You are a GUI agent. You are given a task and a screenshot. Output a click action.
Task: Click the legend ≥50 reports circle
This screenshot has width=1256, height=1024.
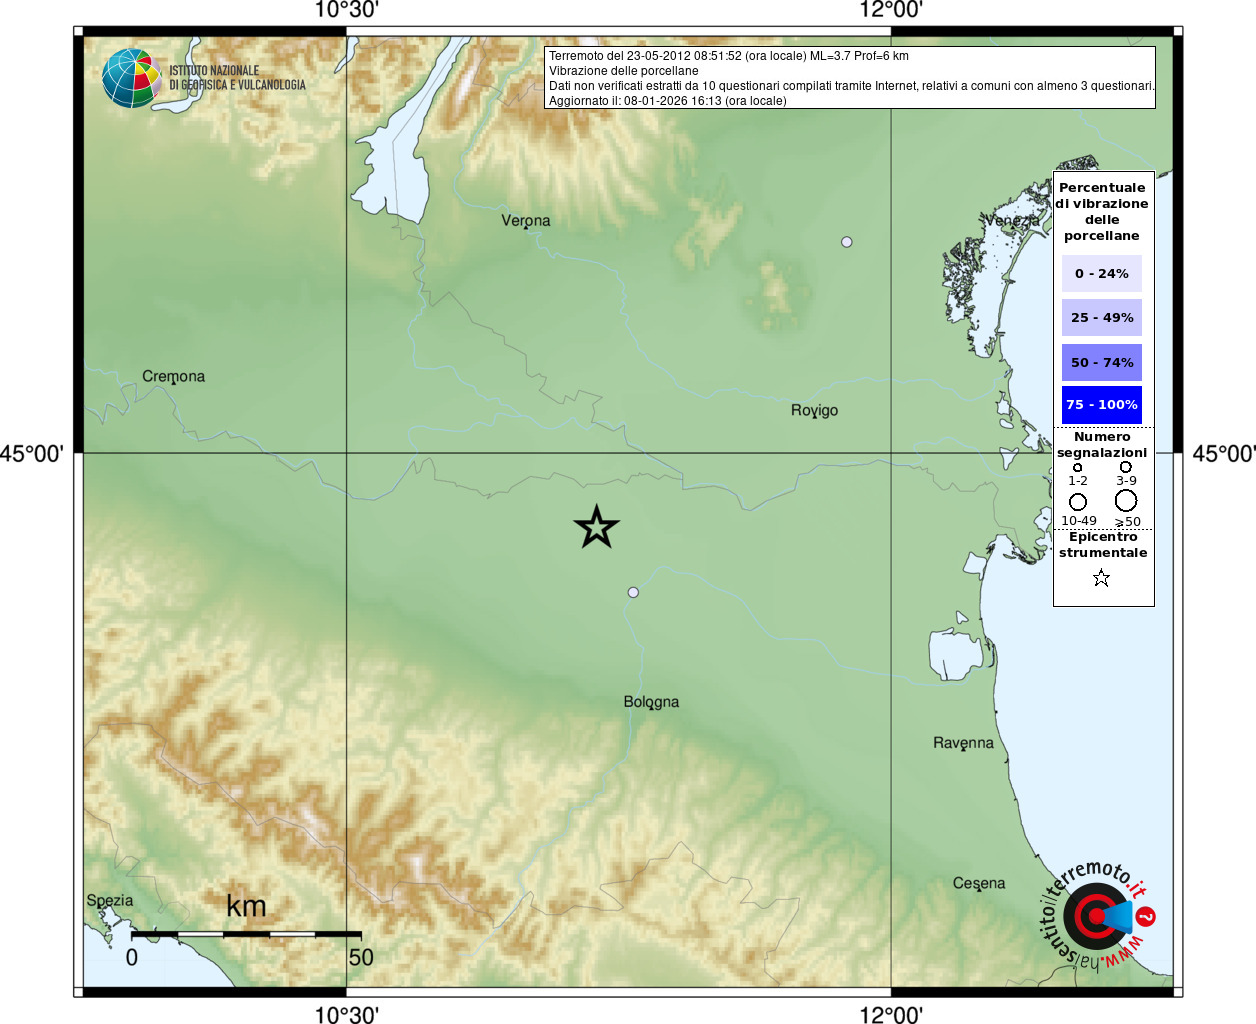pos(1126,501)
